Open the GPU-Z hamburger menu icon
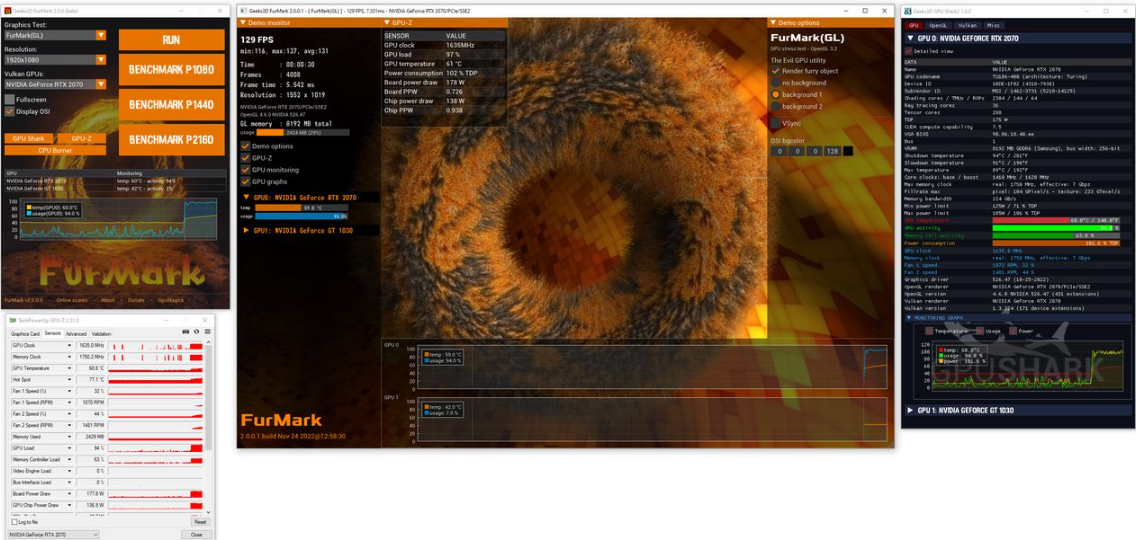 tap(206, 333)
